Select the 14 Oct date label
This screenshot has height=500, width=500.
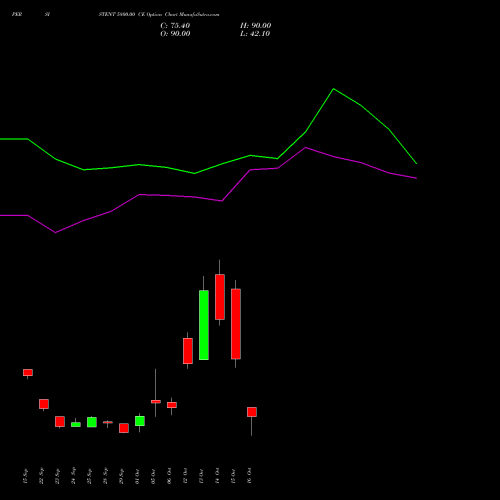(x=217, y=476)
